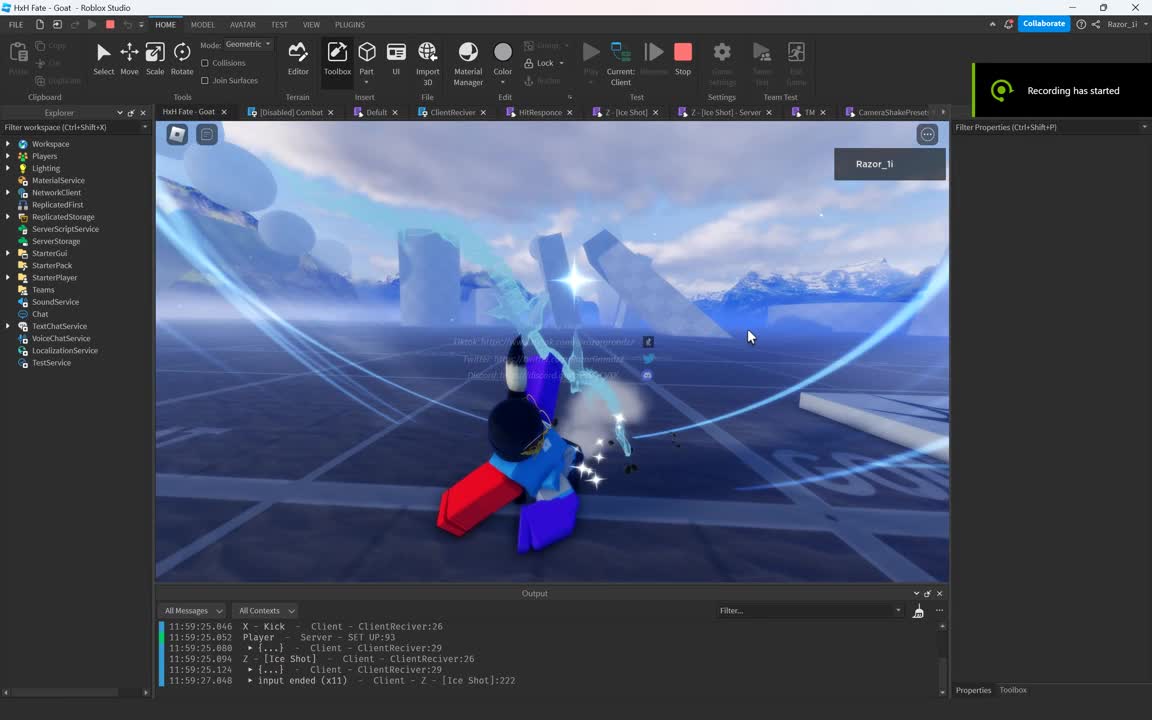This screenshot has width=1152, height=720.
Task: Stop the running playtest
Action: click(683, 59)
